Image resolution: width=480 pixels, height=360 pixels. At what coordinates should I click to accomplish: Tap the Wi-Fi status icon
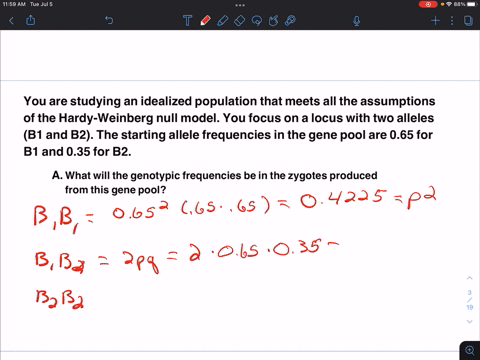pyautogui.click(x=449, y=4)
